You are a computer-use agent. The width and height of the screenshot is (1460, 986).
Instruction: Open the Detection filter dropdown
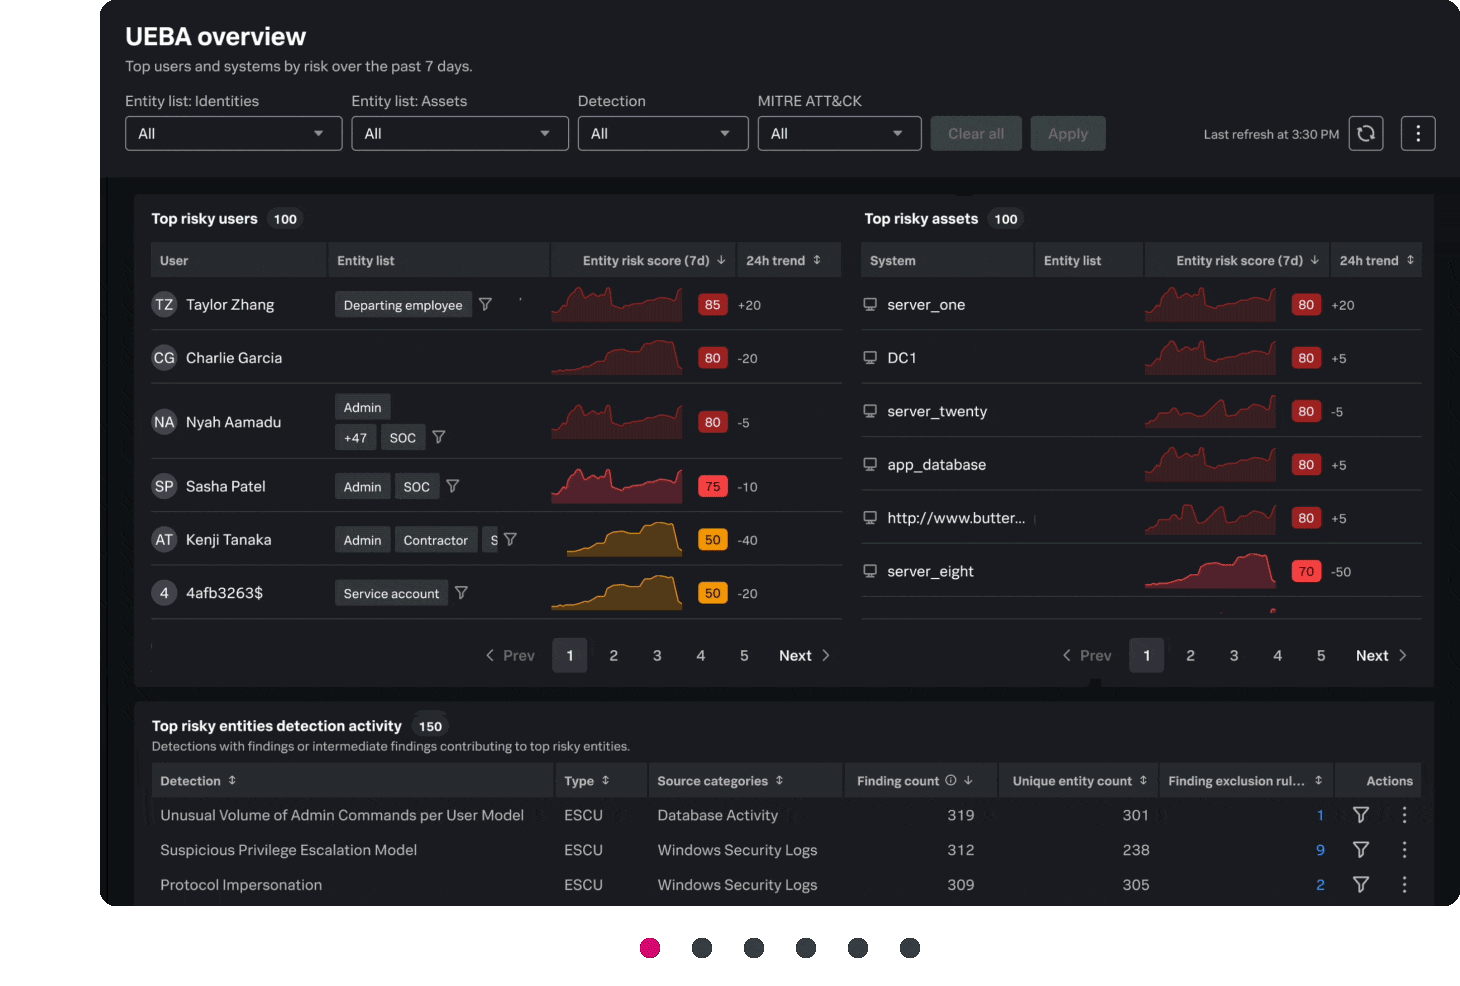662,133
